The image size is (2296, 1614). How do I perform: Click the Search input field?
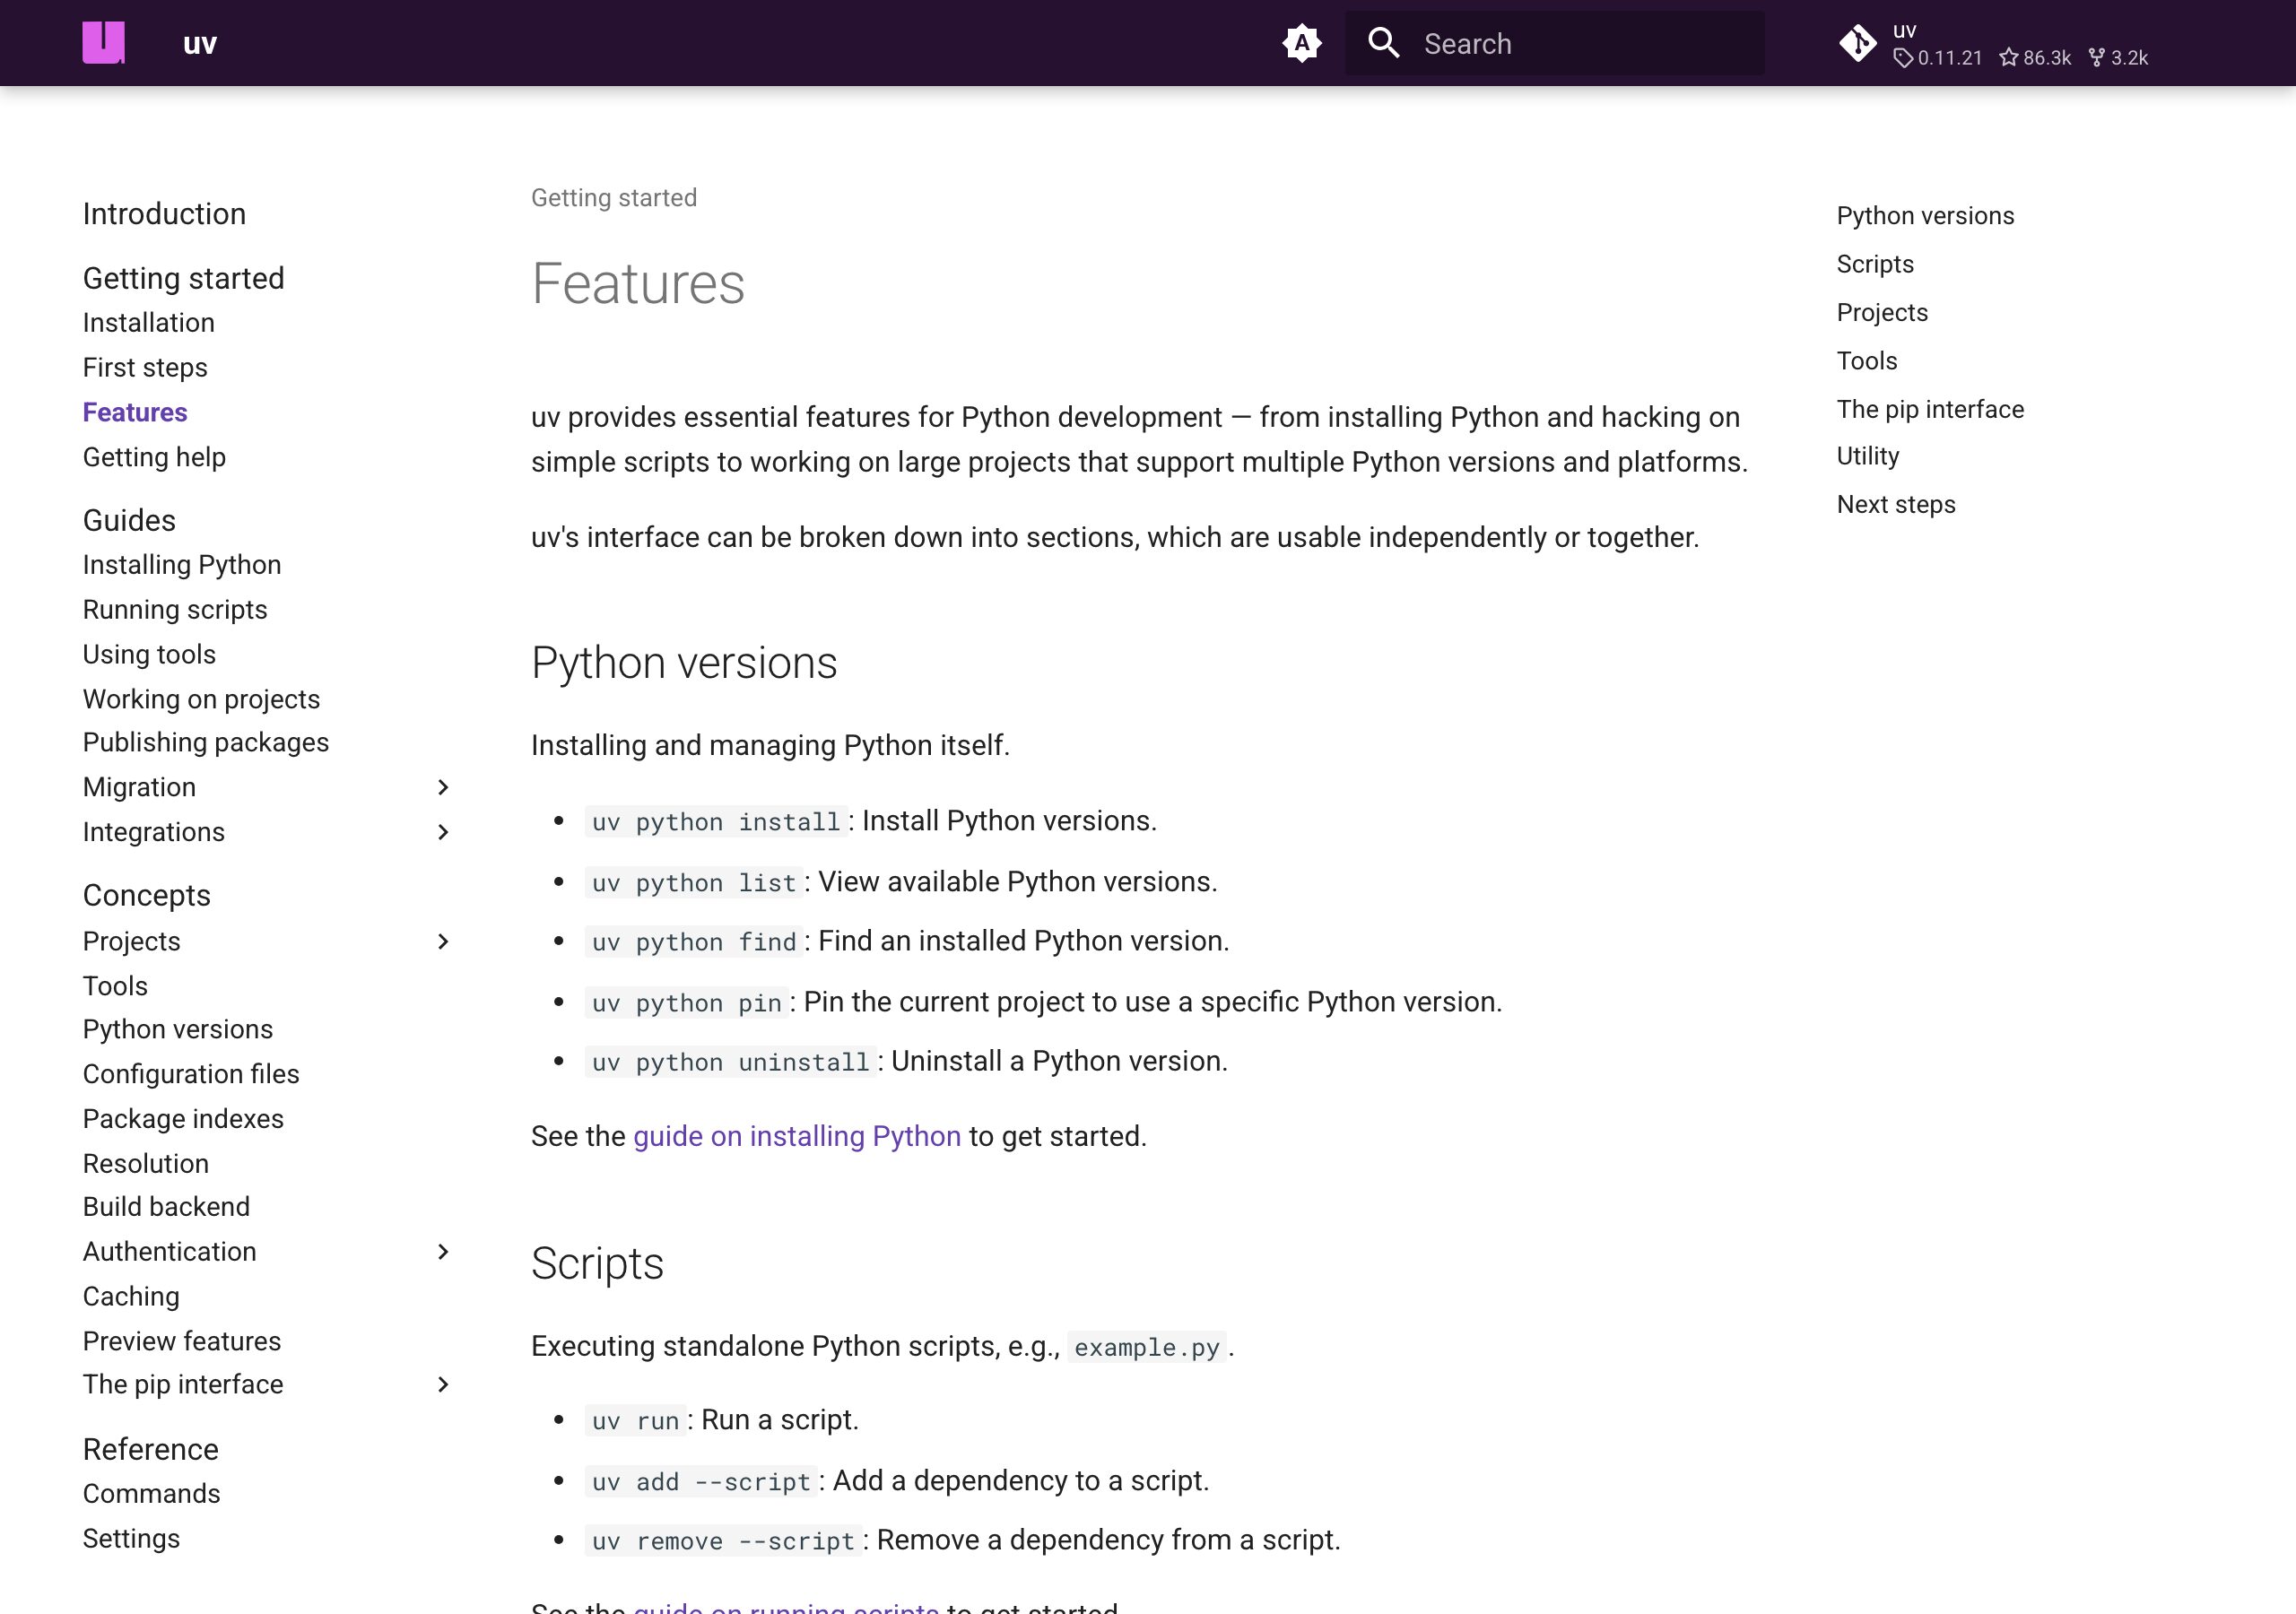pos(1555,43)
